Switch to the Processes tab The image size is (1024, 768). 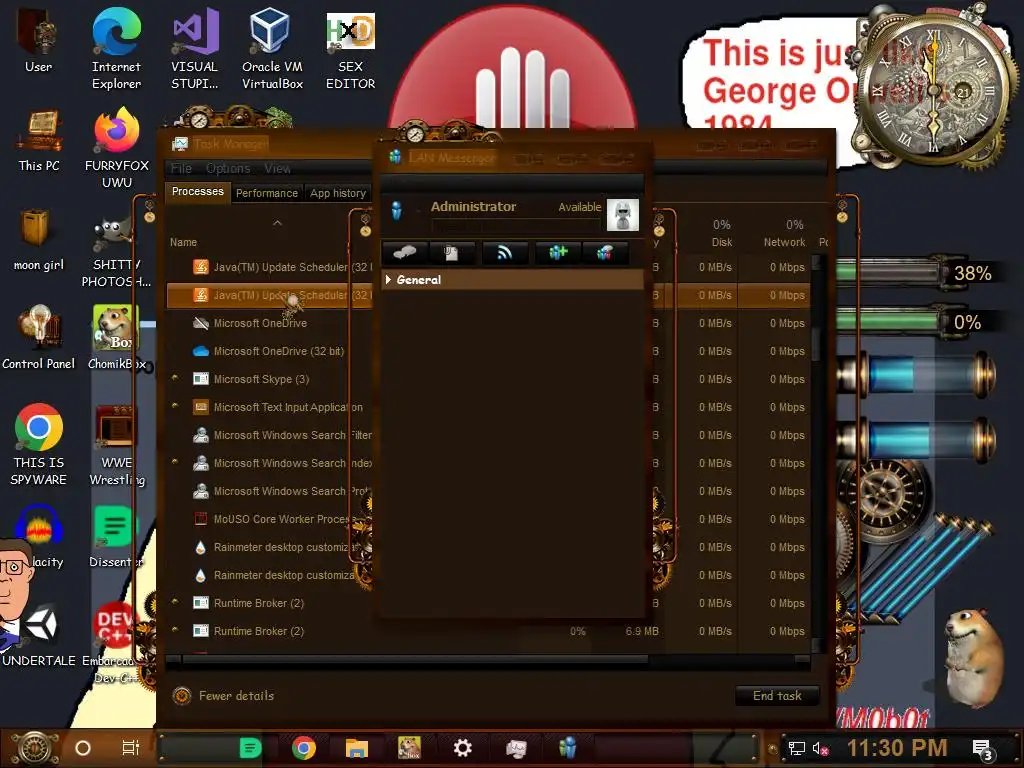pyautogui.click(x=197, y=191)
